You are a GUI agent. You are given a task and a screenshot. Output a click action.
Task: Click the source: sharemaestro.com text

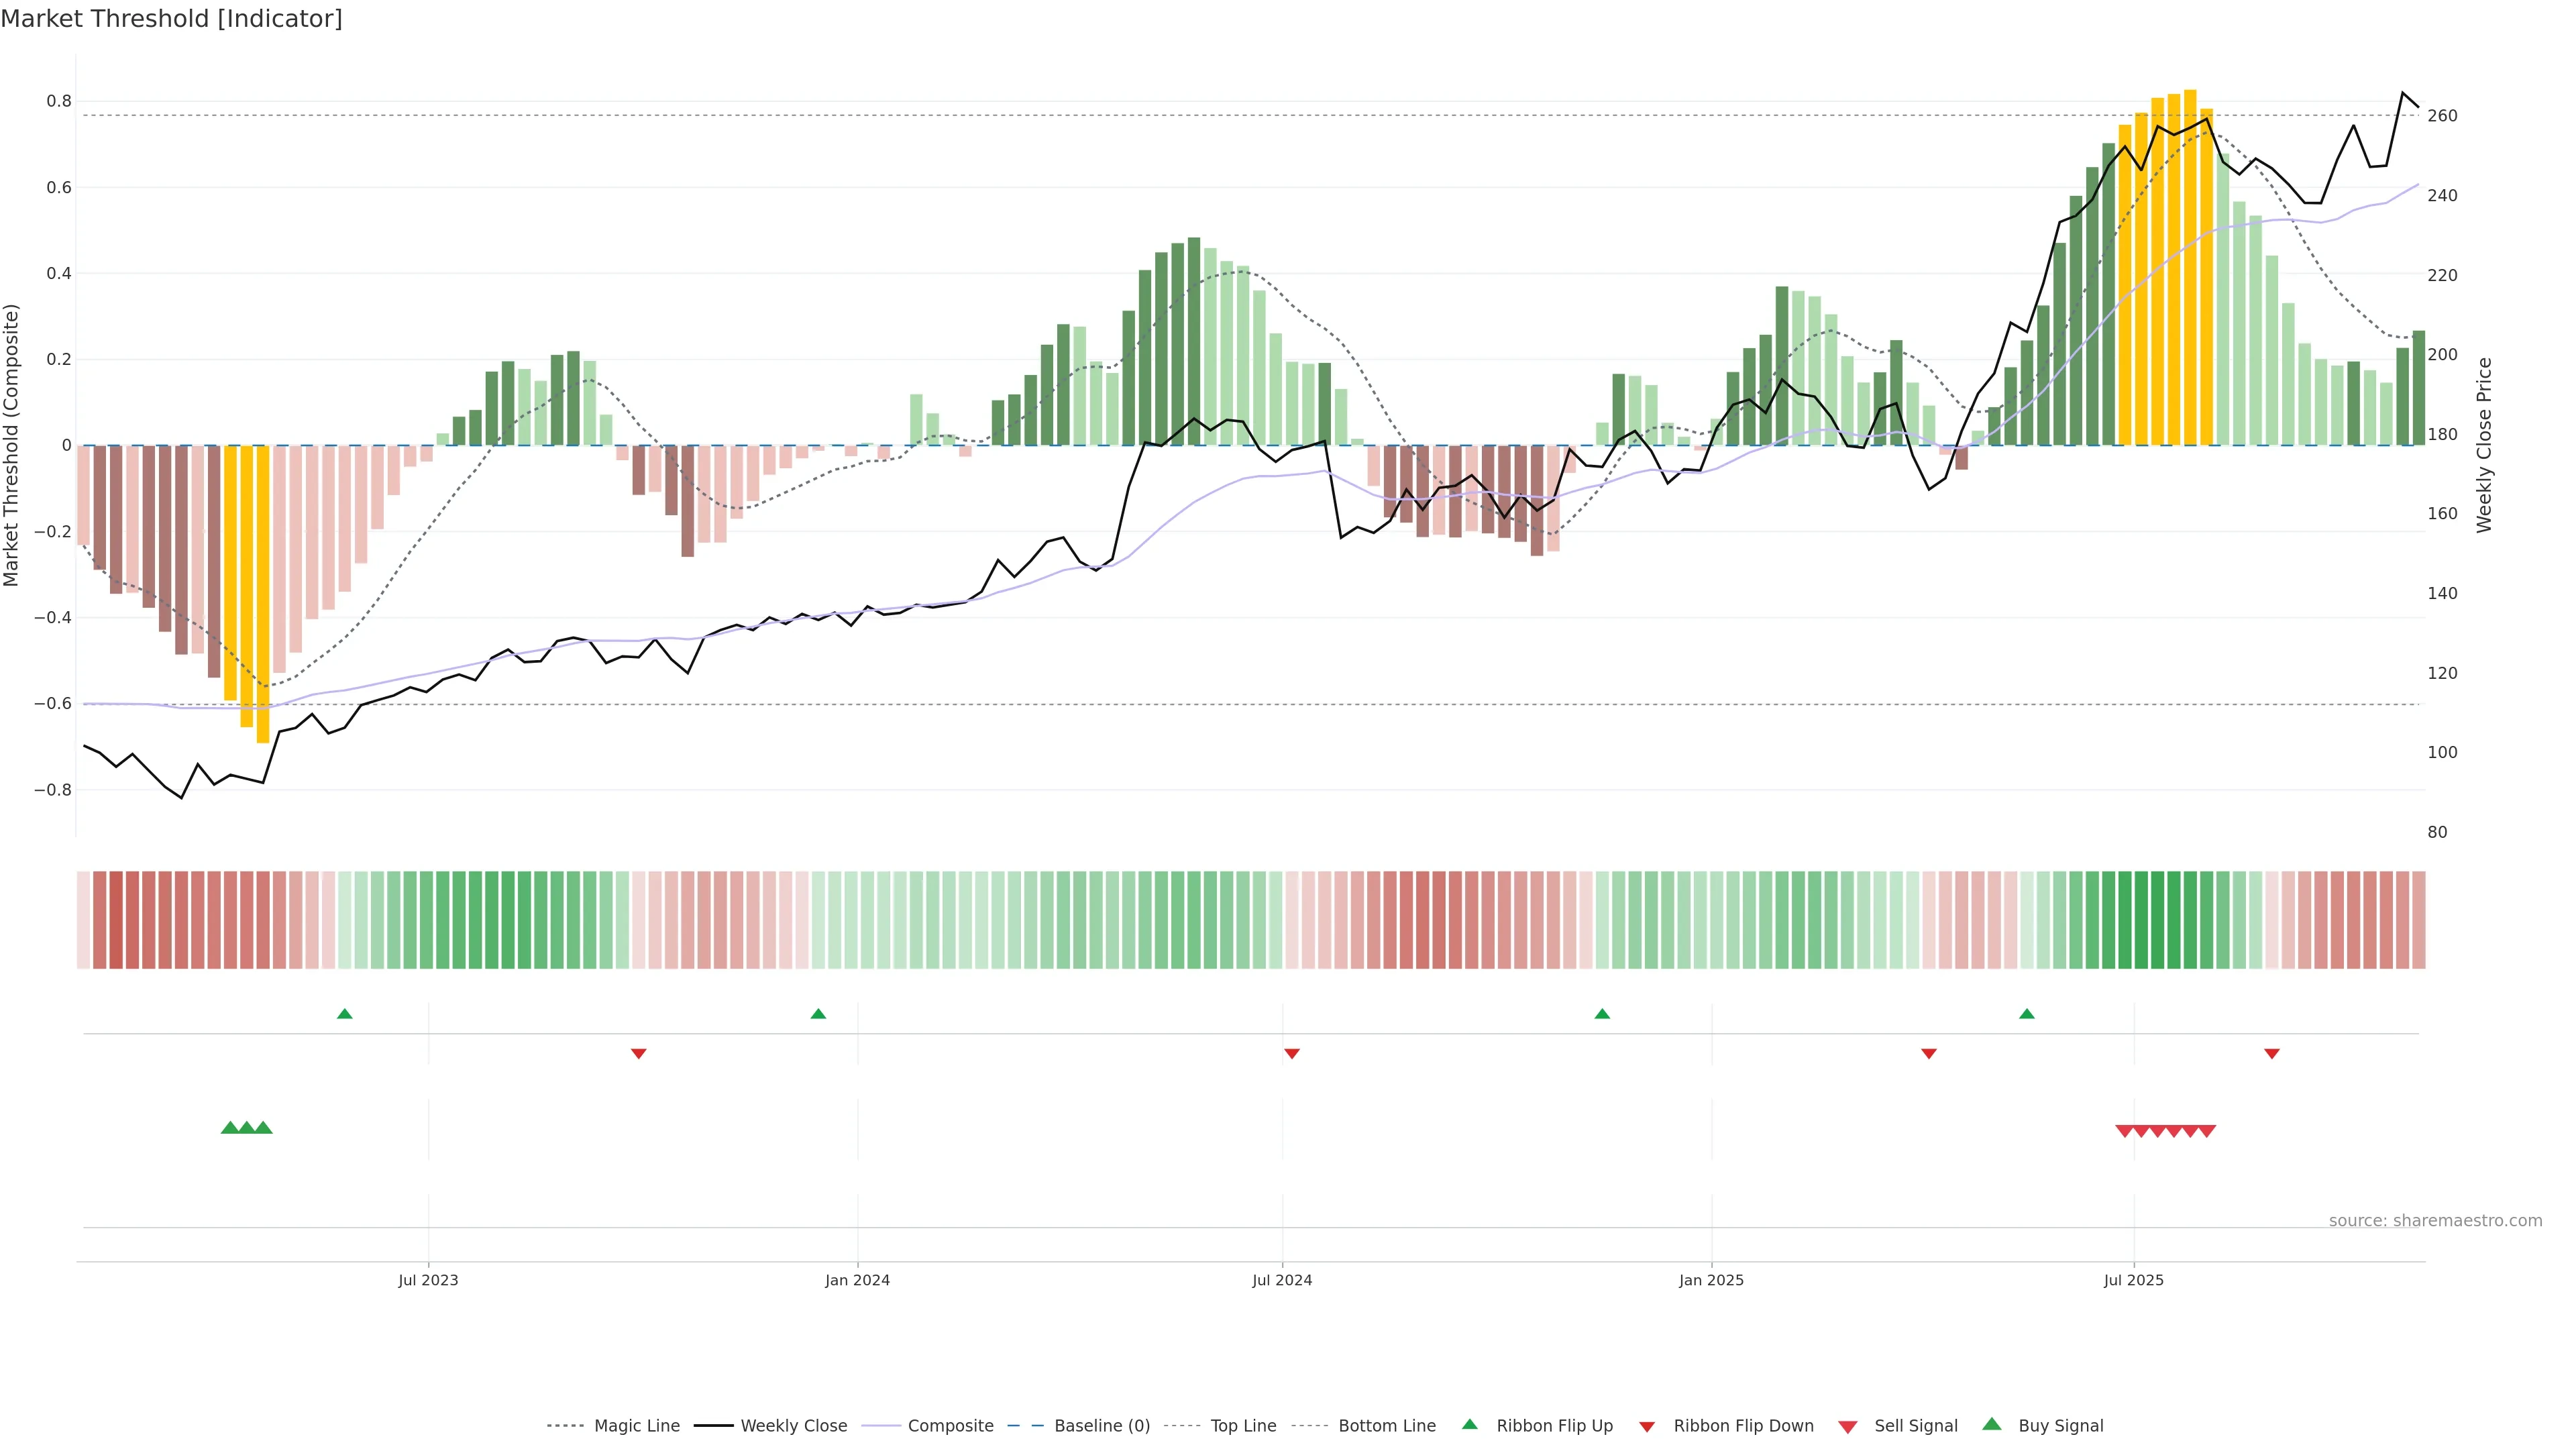(2435, 1220)
